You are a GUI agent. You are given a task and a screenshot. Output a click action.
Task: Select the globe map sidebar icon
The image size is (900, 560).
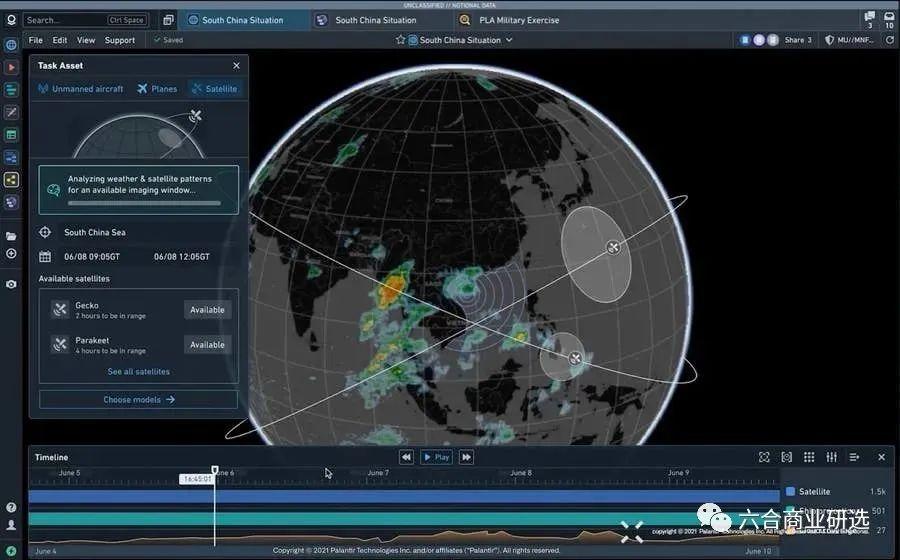click(x=11, y=45)
